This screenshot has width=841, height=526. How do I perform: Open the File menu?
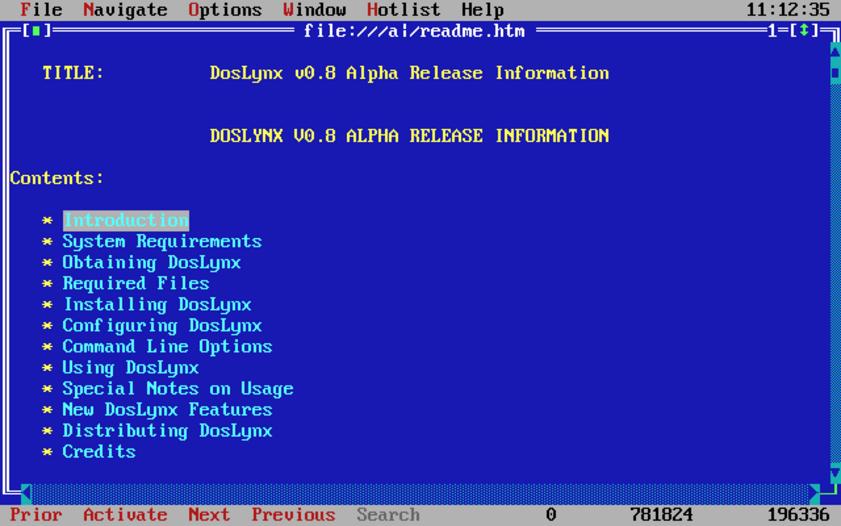pyautogui.click(x=41, y=10)
